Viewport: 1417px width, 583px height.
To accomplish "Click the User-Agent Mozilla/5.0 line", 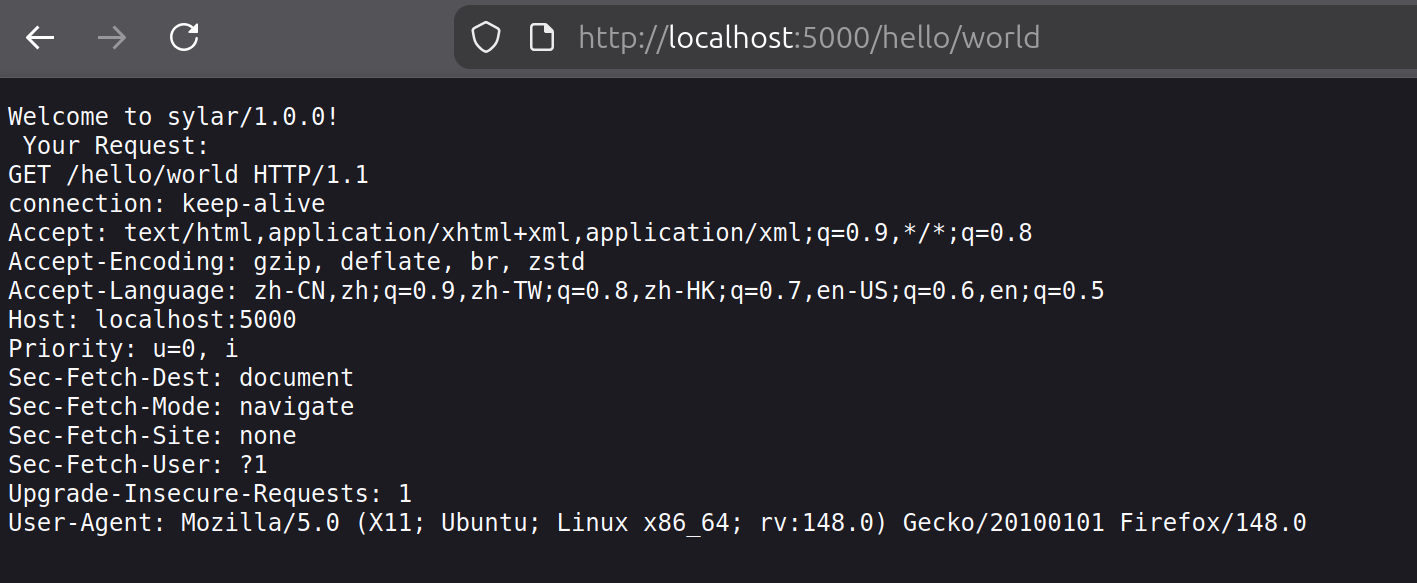I will coord(657,523).
